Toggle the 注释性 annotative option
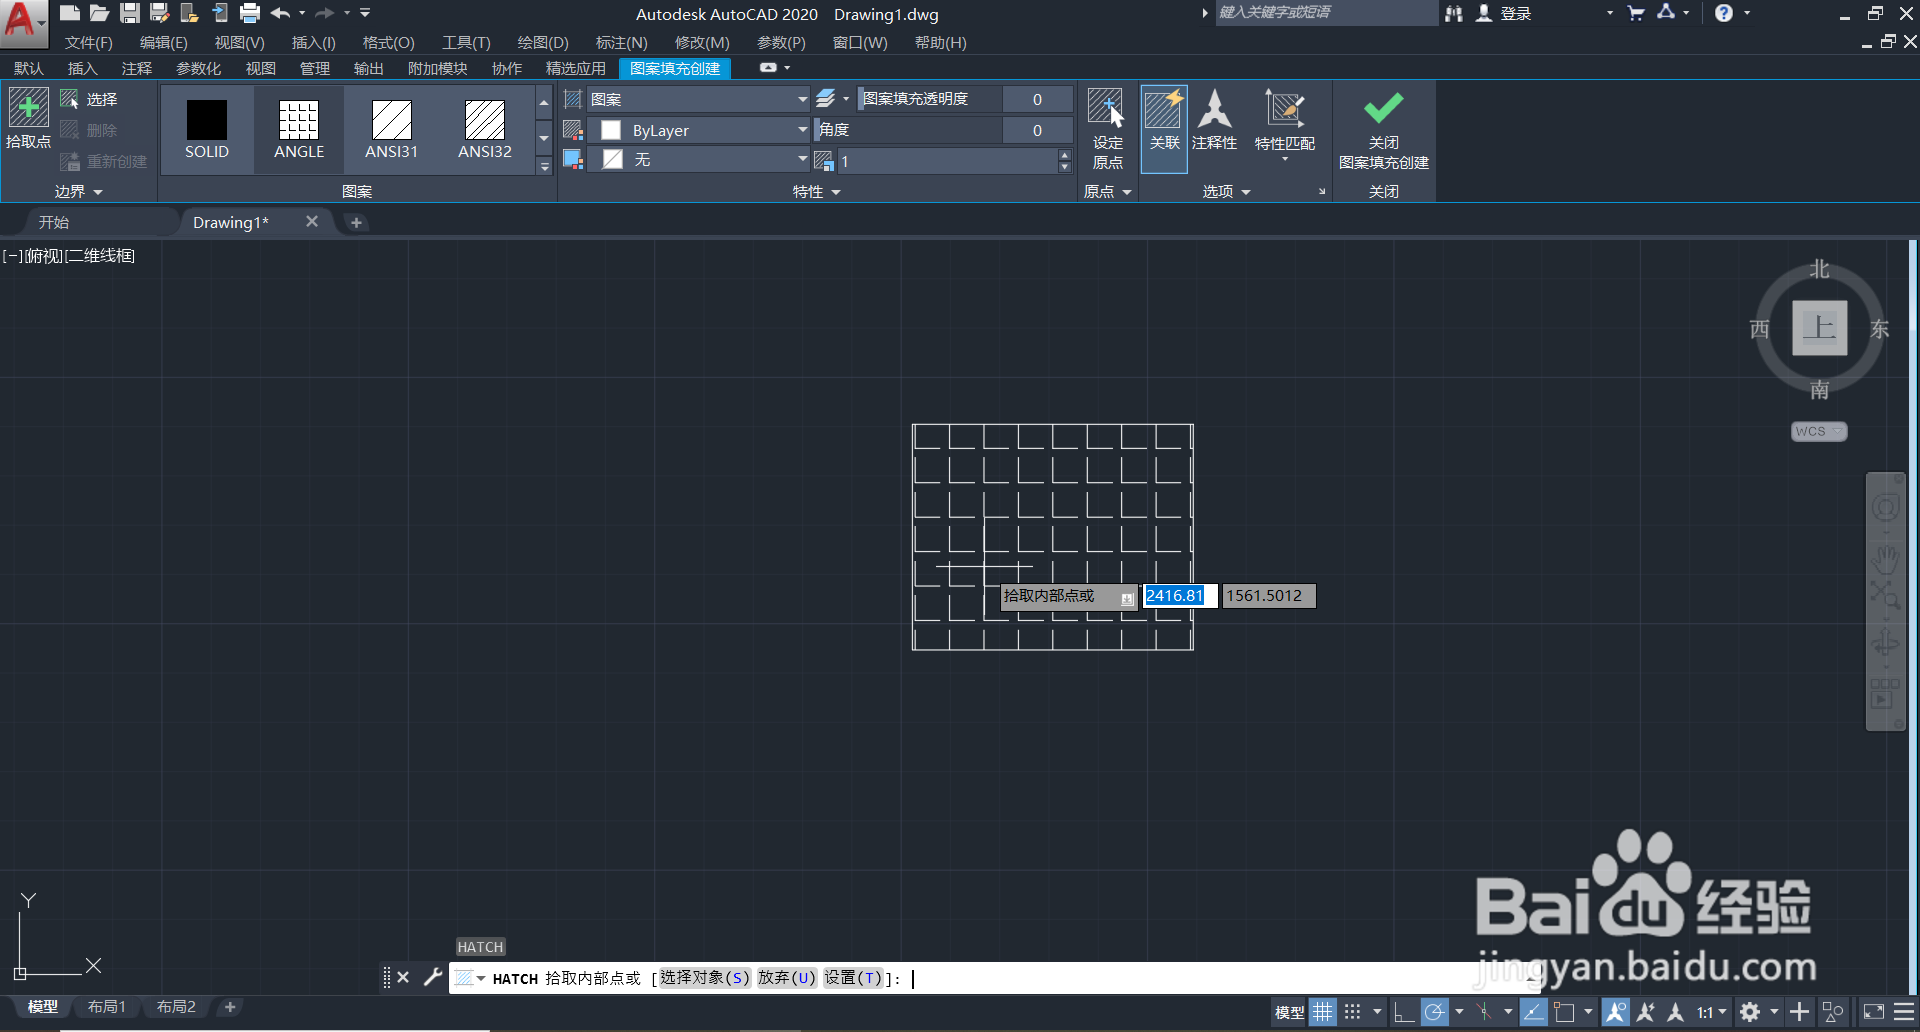The width and height of the screenshot is (1920, 1032). pos(1214,122)
